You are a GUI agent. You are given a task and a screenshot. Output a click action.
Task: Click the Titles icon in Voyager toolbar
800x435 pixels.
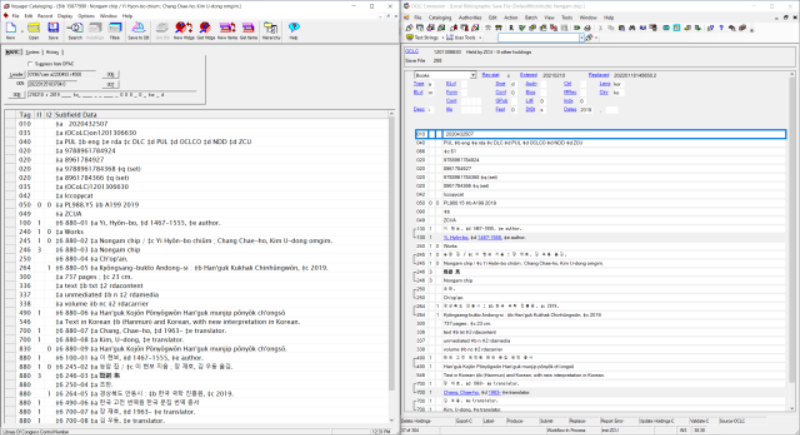tap(115, 29)
